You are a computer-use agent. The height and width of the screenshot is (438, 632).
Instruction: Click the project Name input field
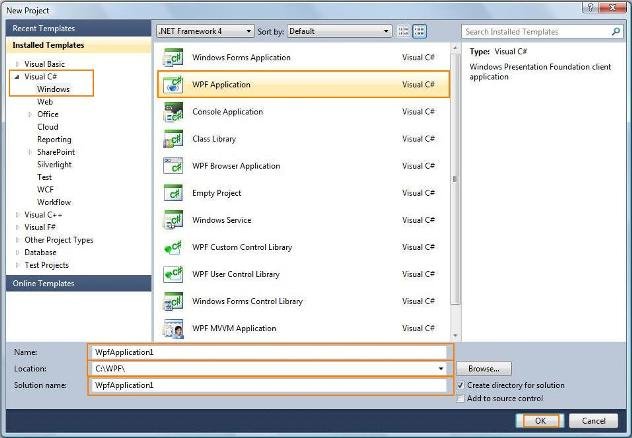click(x=270, y=352)
